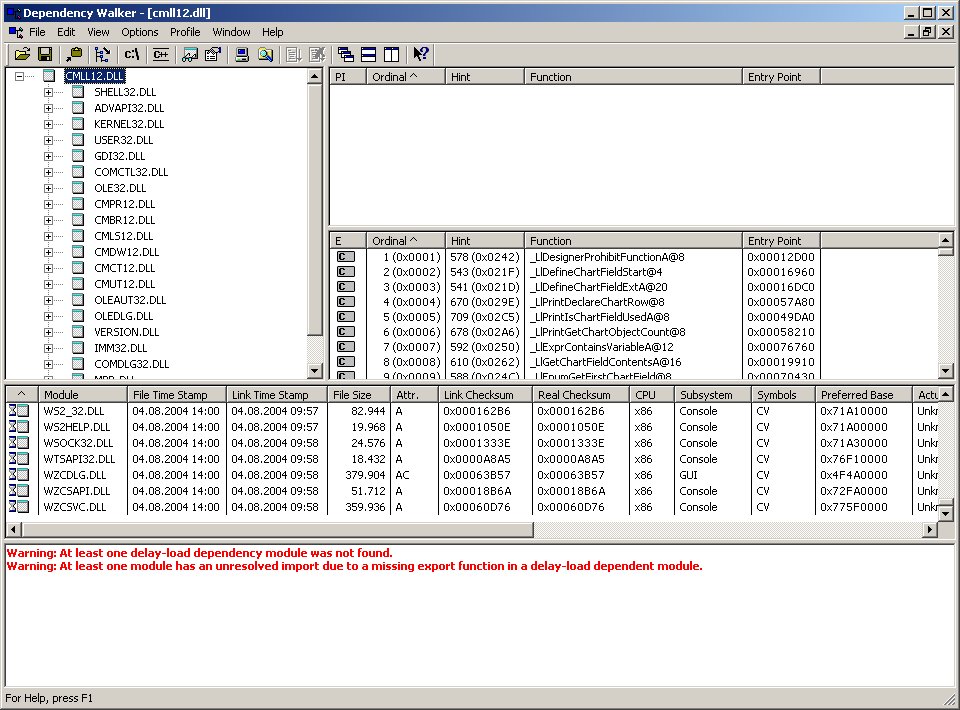
Task: Open the Properties toolbar icon
Action: point(212,55)
